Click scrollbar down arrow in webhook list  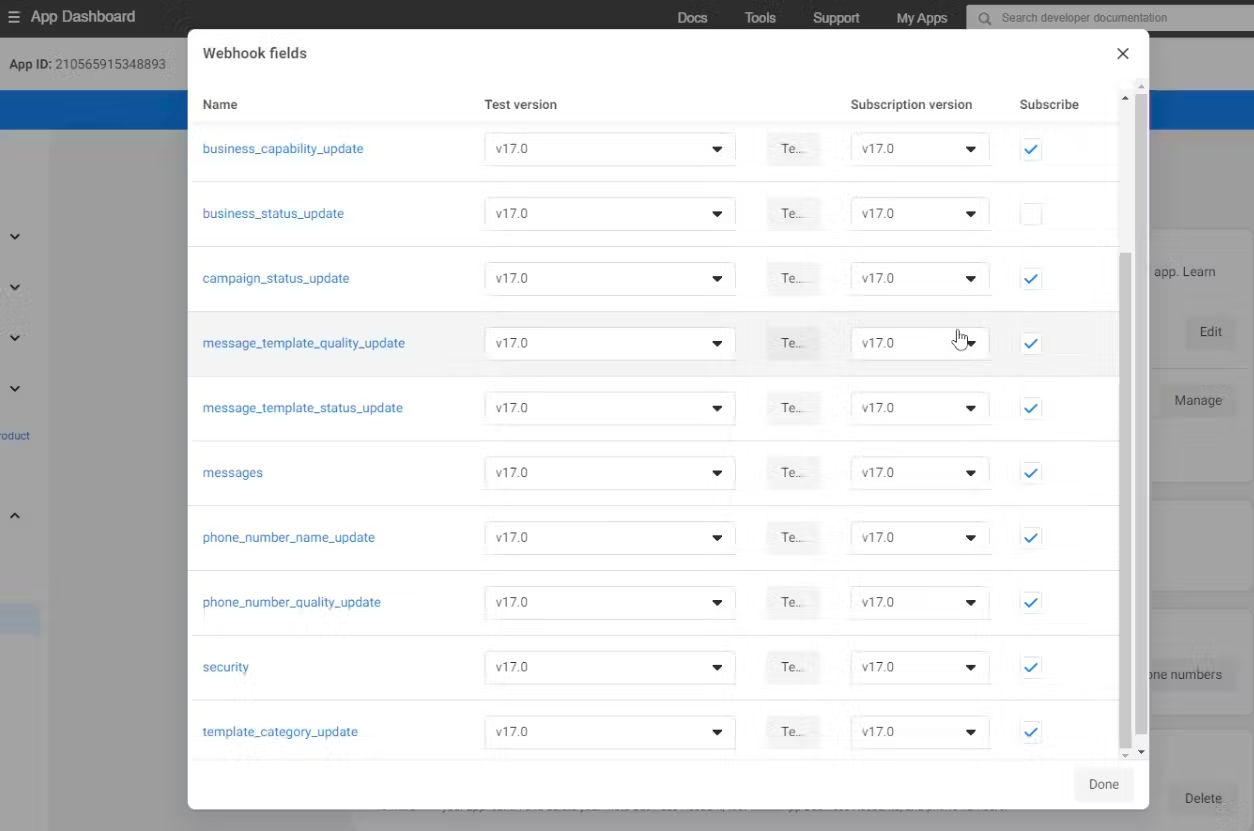pyautogui.click(x=1125, y=755)
